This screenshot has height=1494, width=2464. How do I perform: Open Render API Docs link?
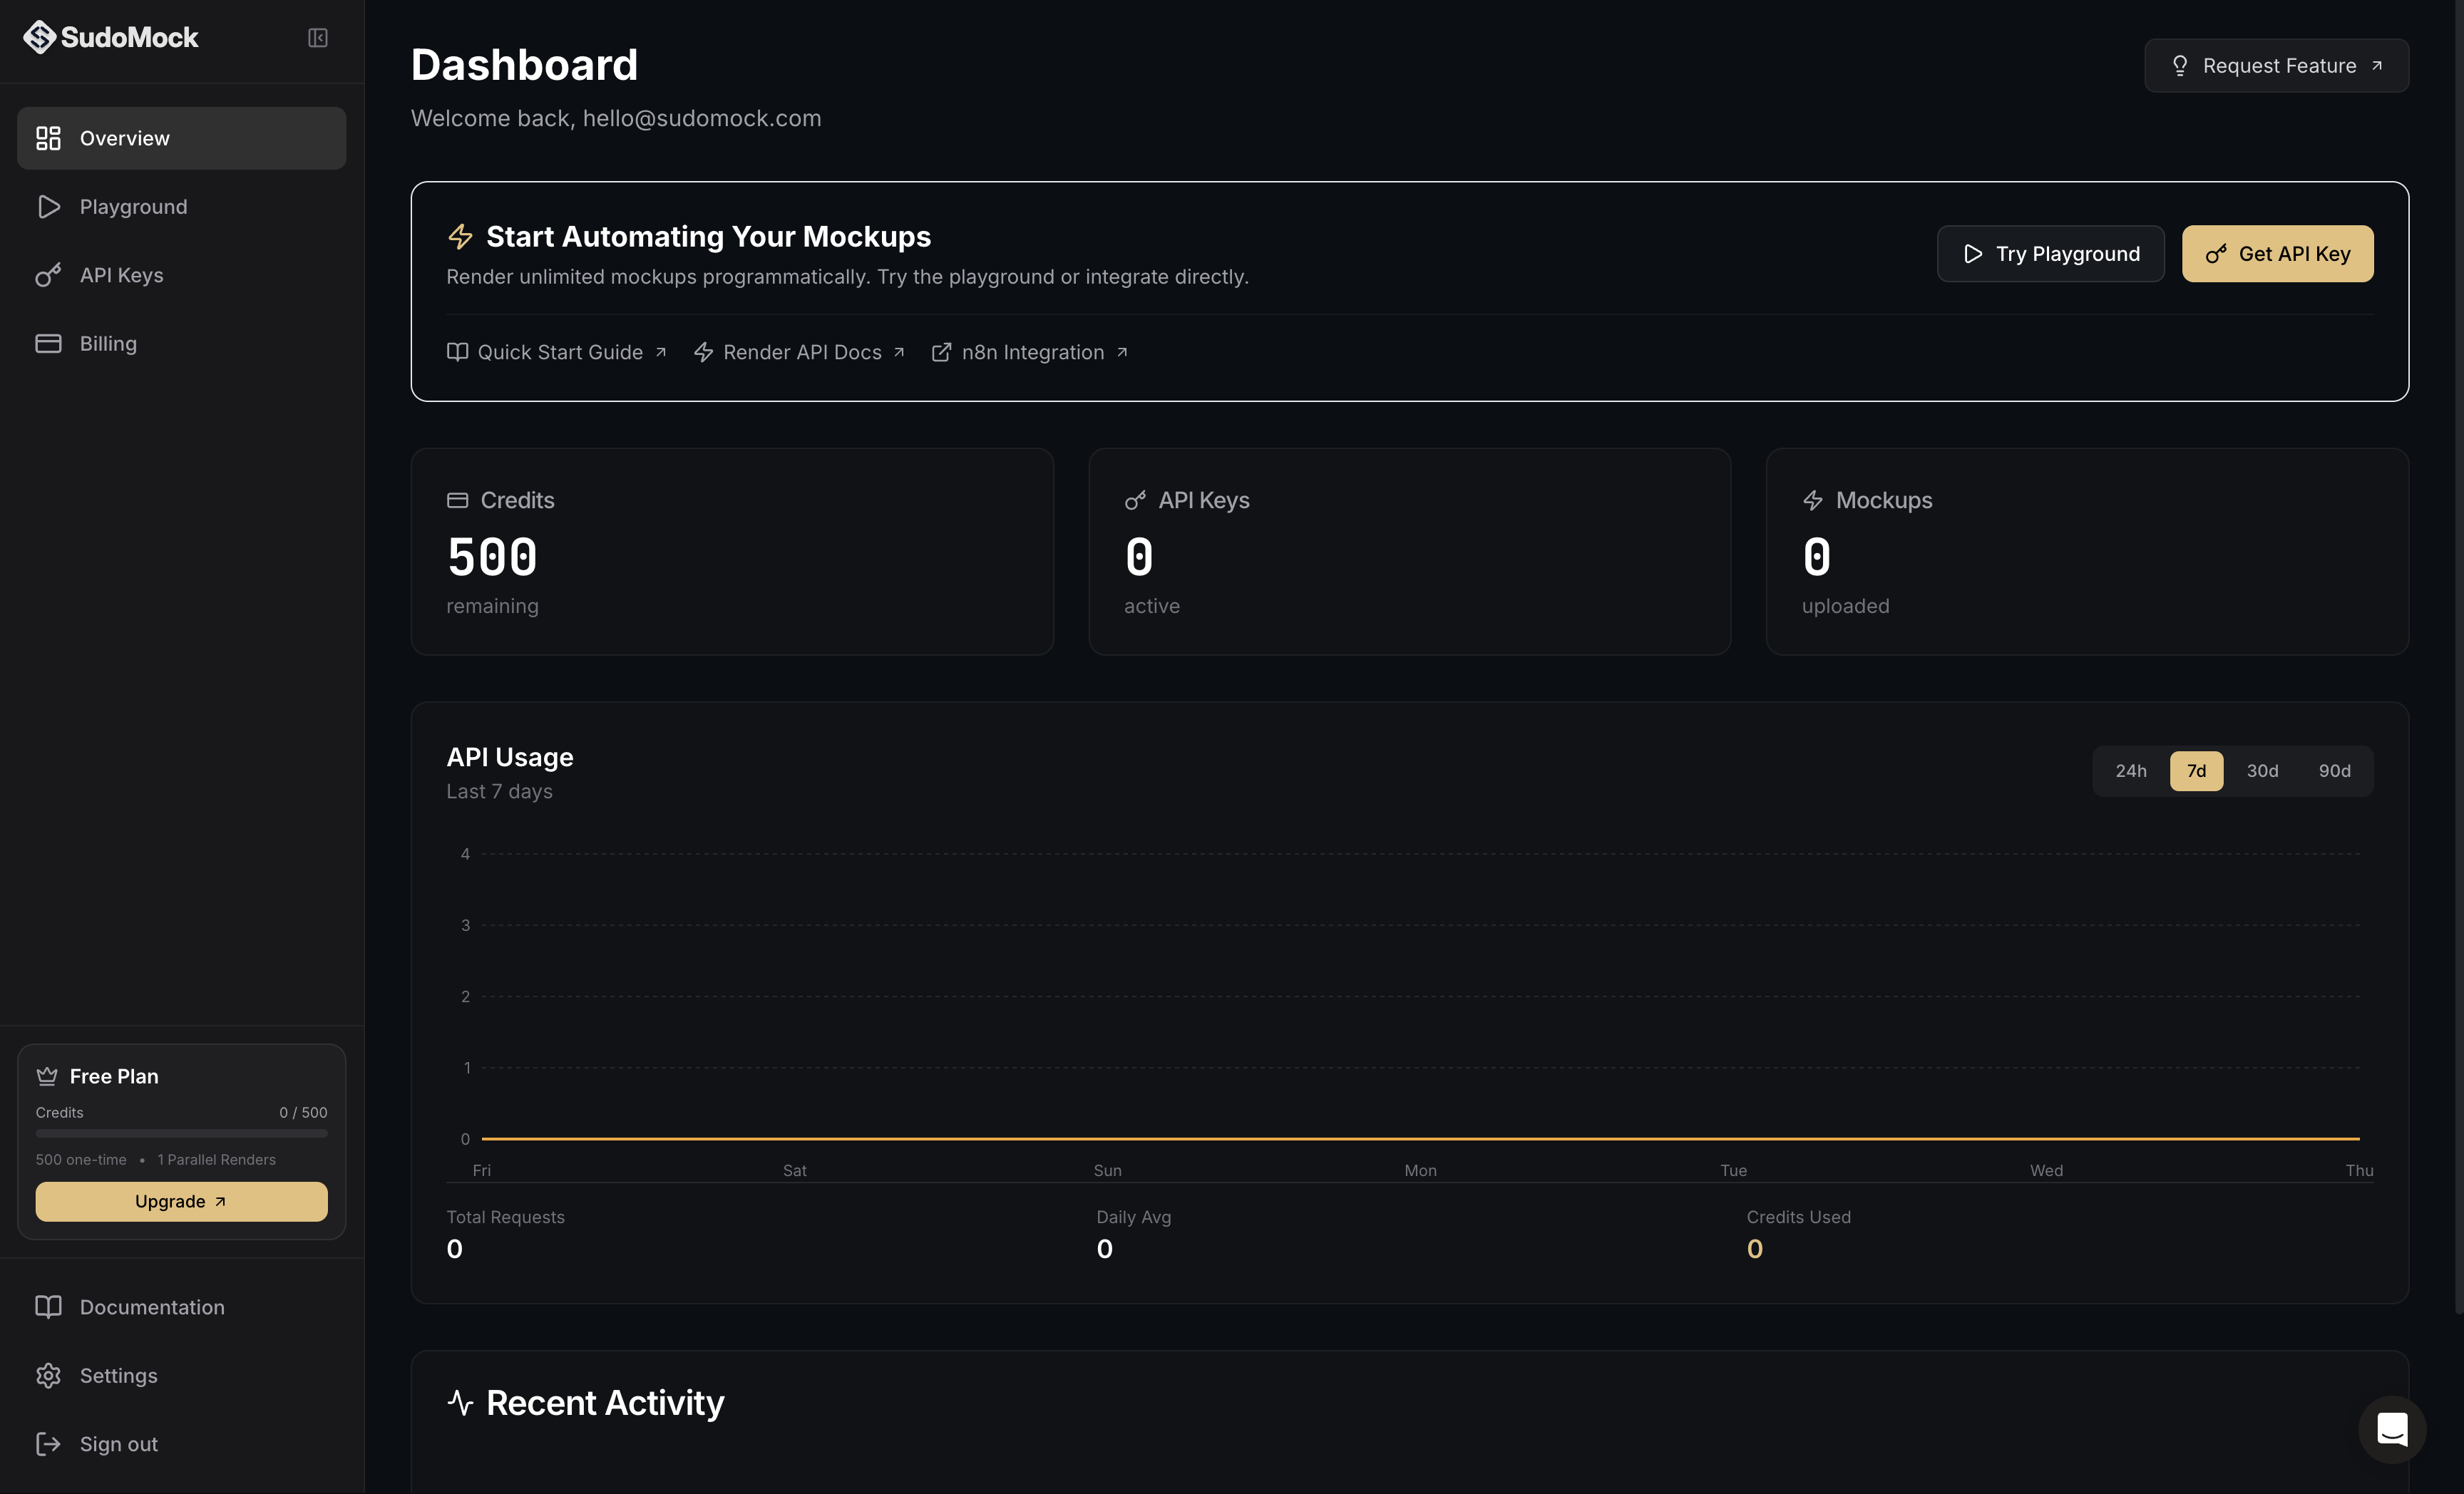[x=801, y=352]
